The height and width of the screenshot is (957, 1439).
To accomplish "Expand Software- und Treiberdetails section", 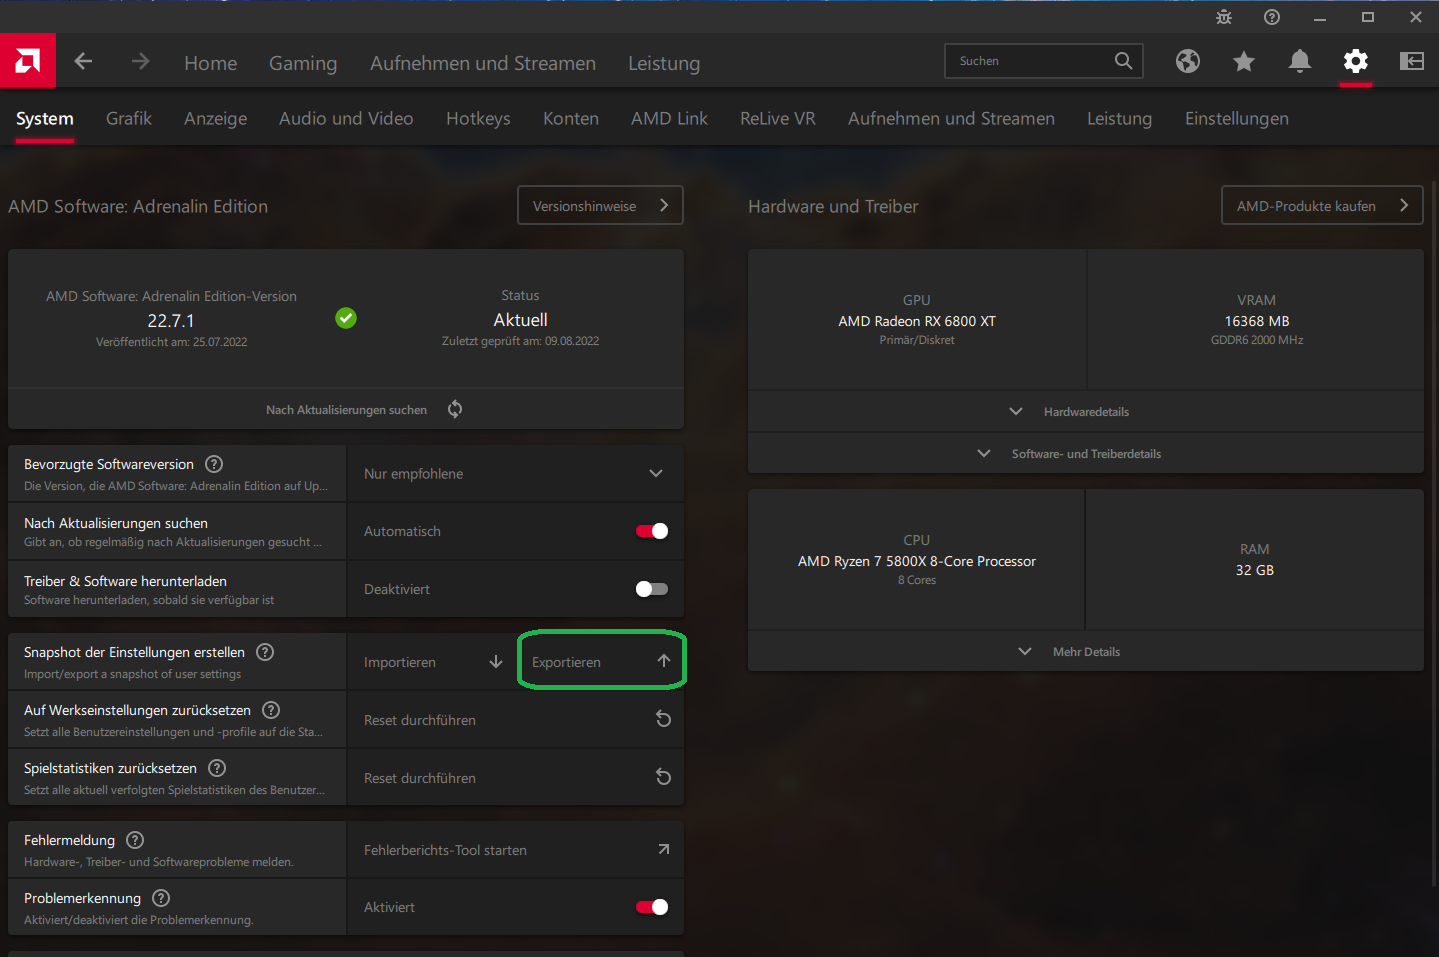I will (x=1086, y=453).
